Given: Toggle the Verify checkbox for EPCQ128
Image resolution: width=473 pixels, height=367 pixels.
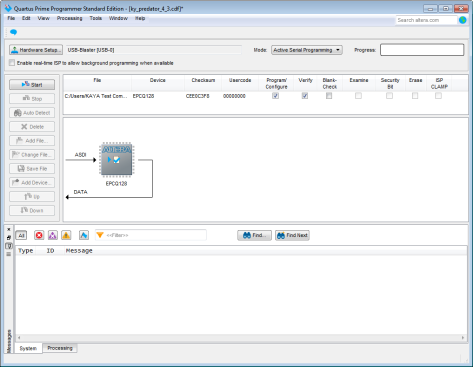Looking at the screenshot, I should [x=305, y=96].
